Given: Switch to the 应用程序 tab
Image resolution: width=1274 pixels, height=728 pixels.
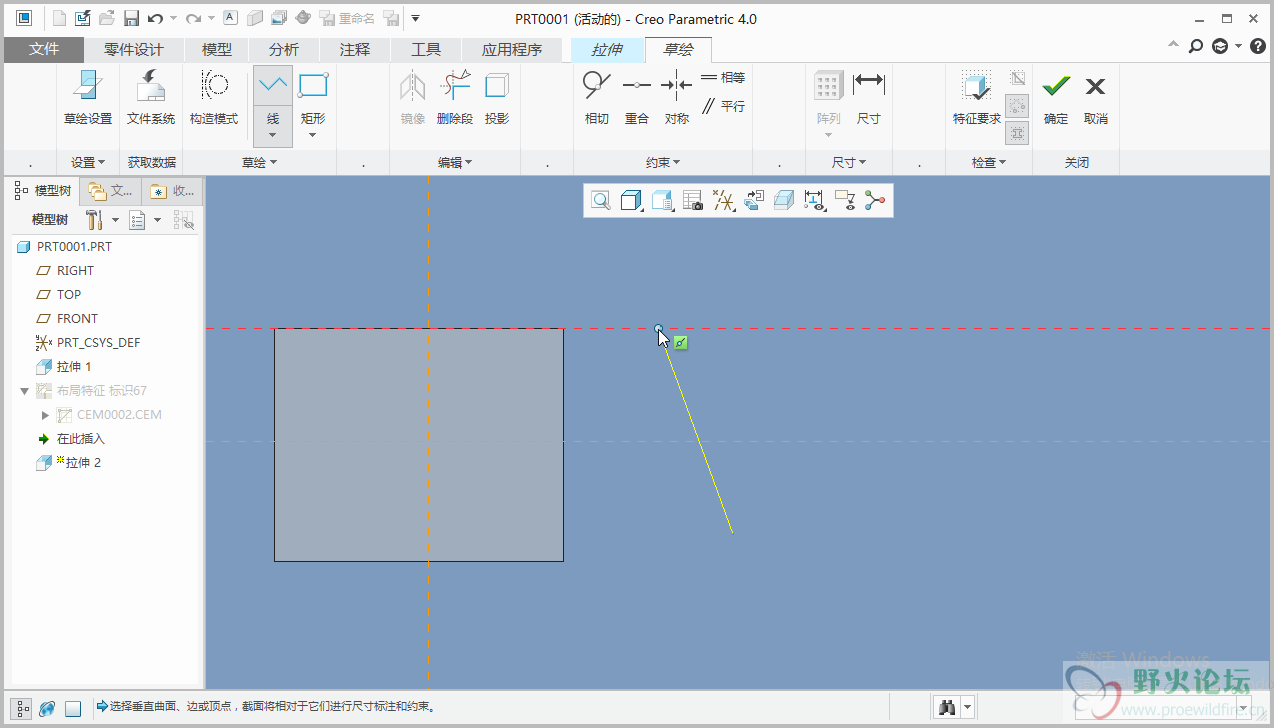Looking at the screenshot, I should [512, 49].
